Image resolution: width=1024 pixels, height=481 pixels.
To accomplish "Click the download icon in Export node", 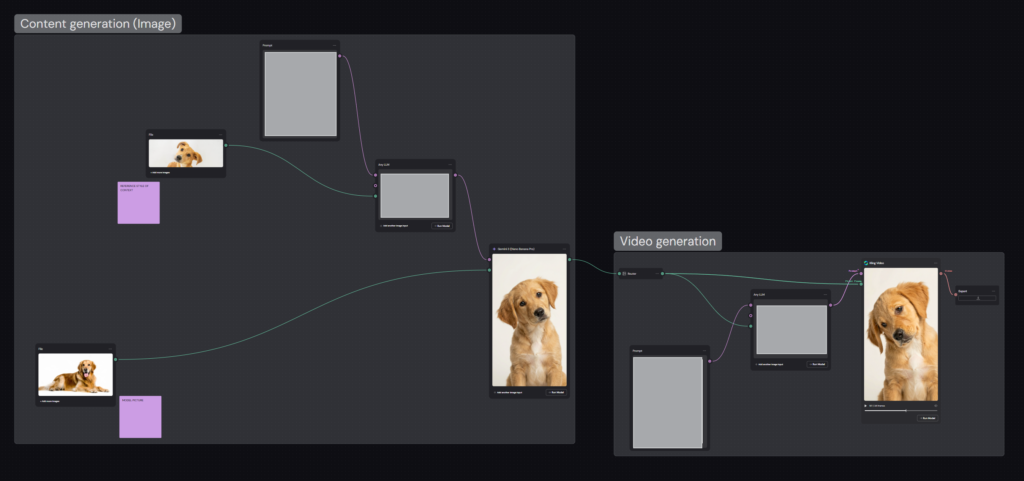I will click(x=978, y=298).
